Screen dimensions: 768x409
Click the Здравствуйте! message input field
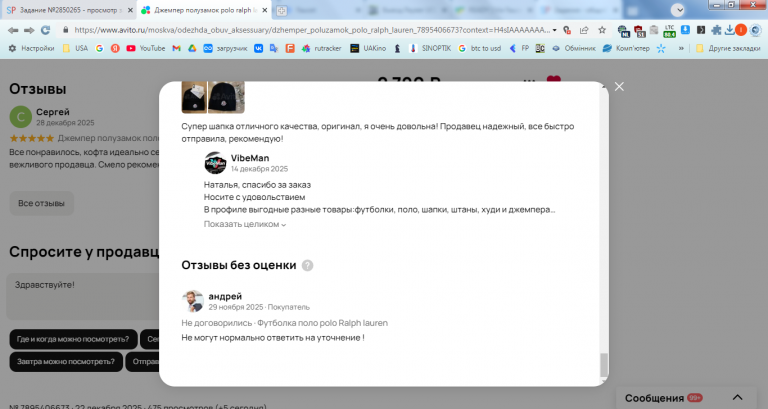pyautogui.click(x=83, y=296)
